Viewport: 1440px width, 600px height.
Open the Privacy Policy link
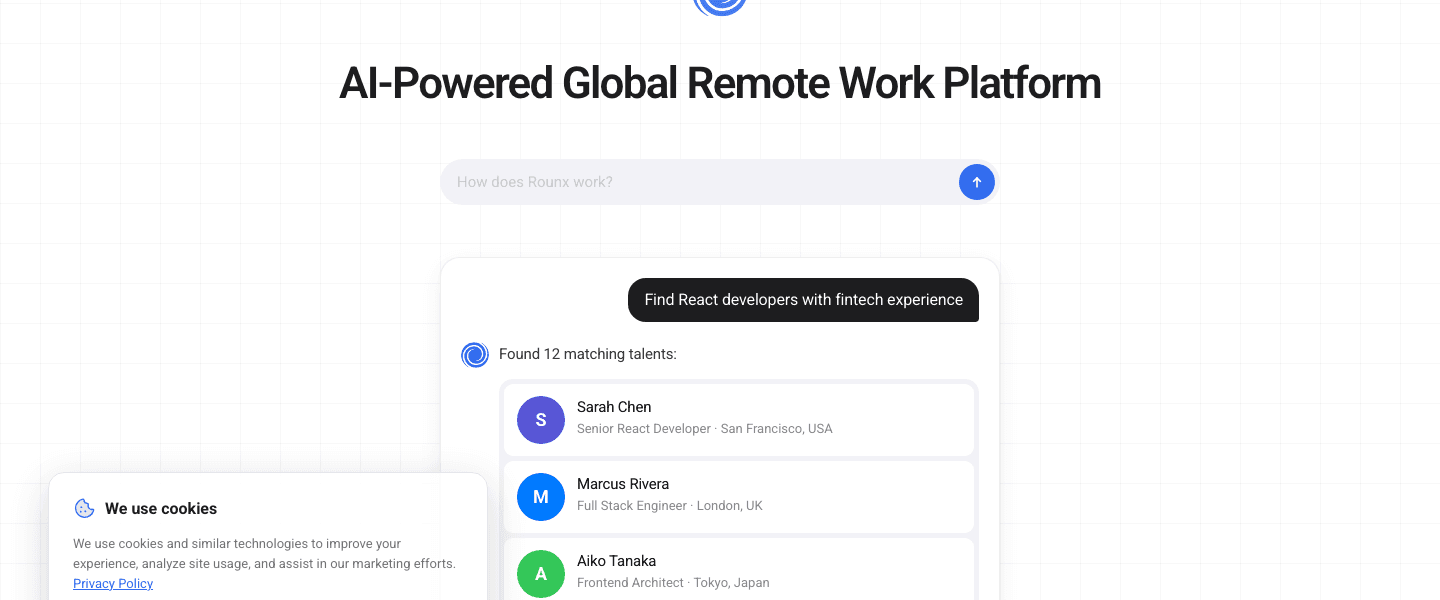point(113,584)
